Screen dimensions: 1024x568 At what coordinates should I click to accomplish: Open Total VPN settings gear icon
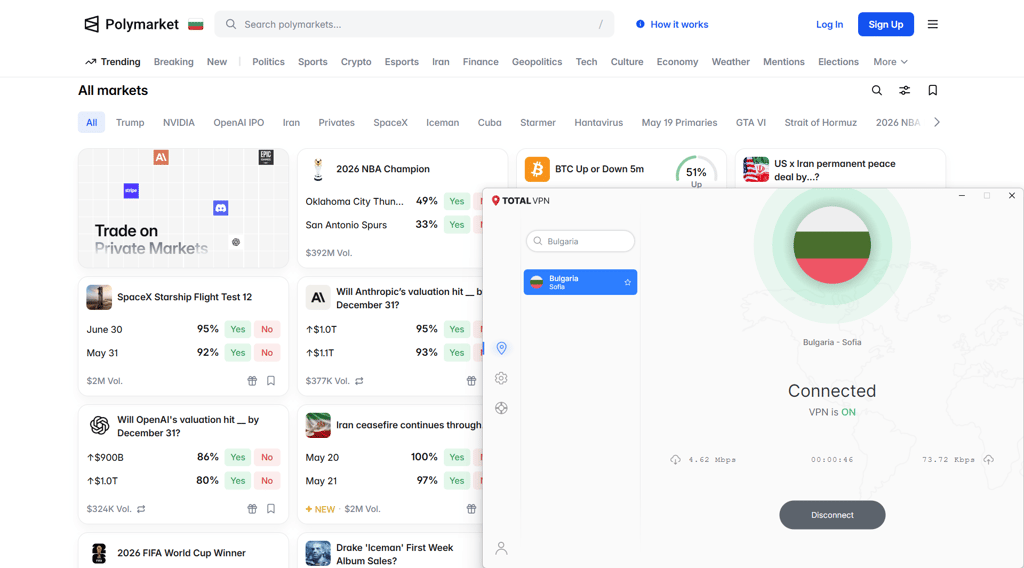pyautogui.click(x=501, y=378)
